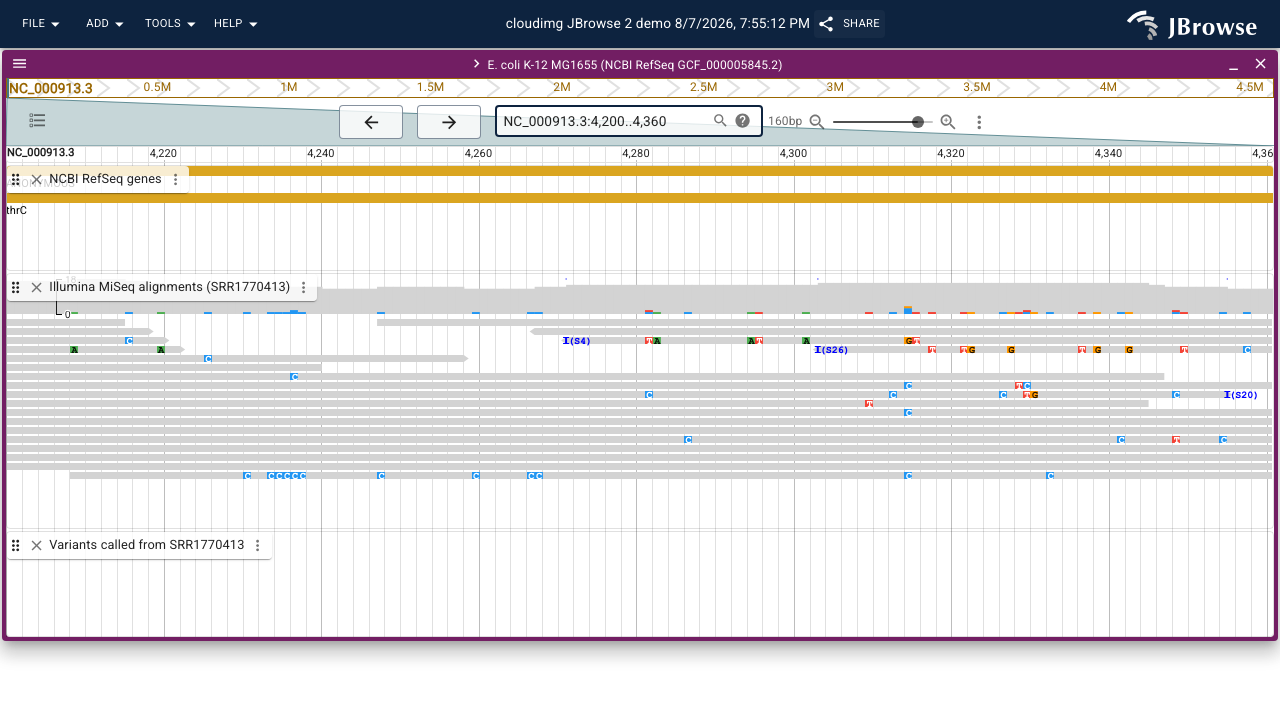The width and height of the screenshot is (1280, 720).
Task: Open the track selector list icon
Action: [x=38, y=121]
